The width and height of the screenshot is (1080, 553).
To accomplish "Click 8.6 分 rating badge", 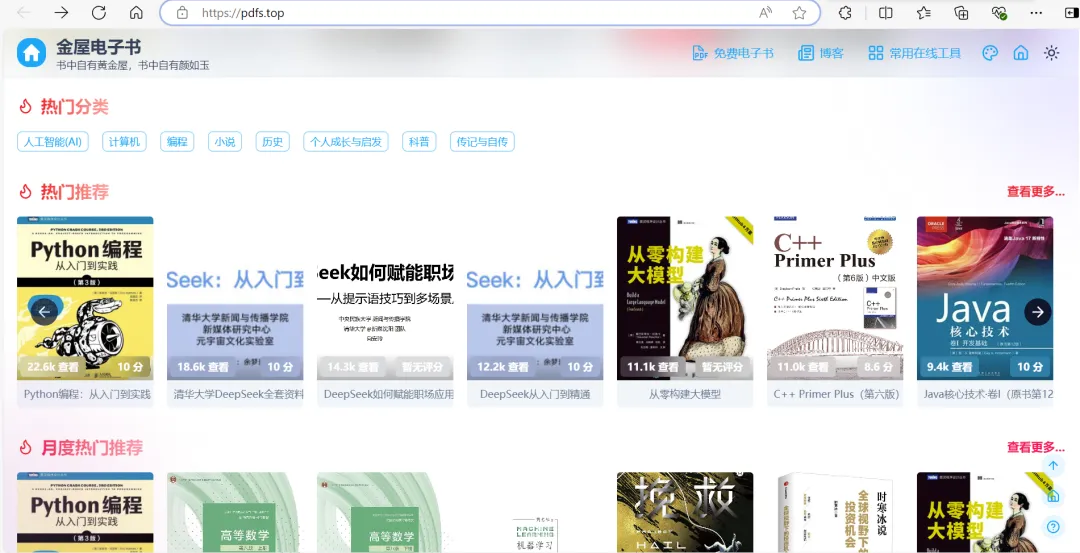I will point(878,367).
